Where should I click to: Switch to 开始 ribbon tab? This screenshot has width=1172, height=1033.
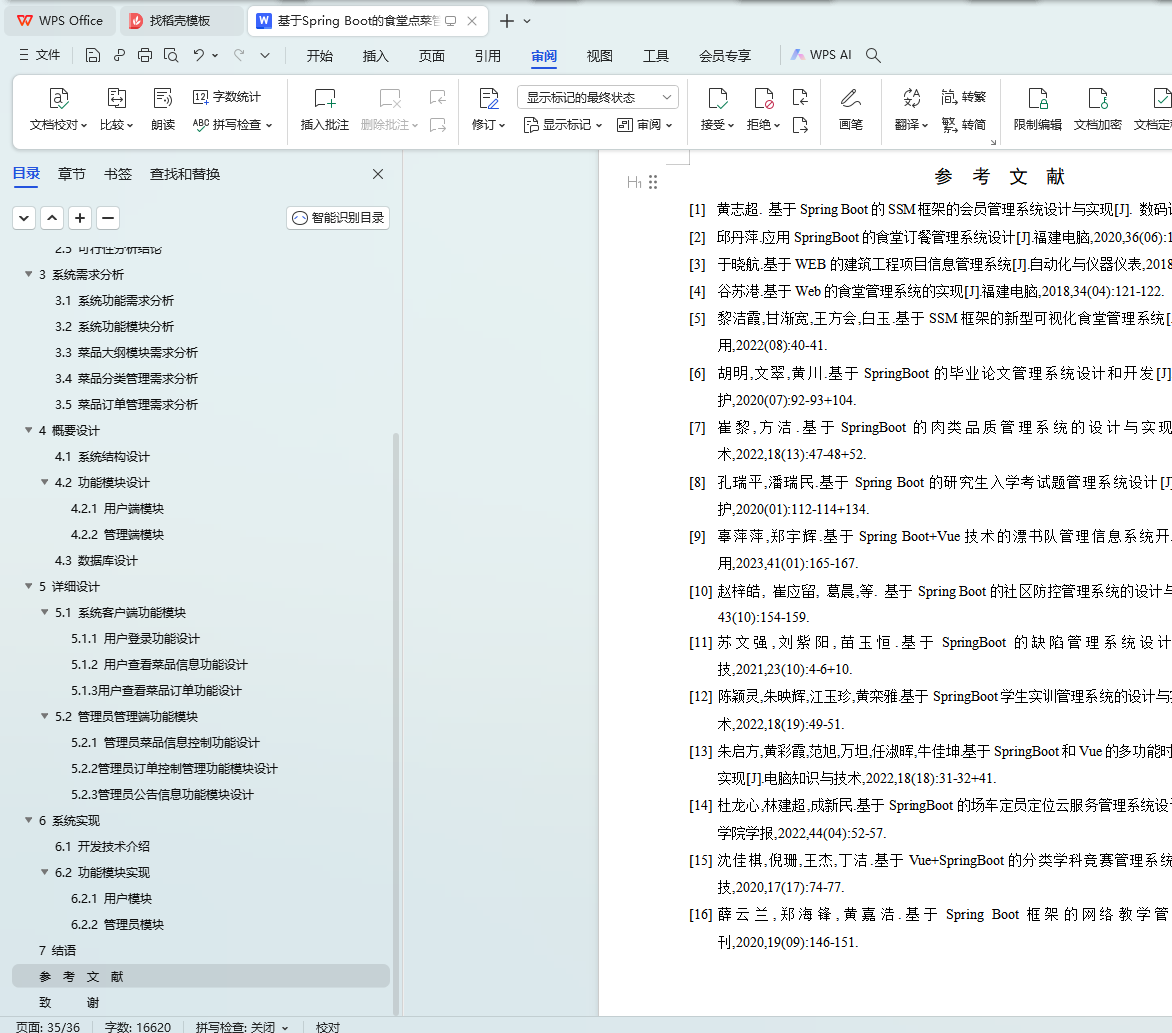click(x=319, y=56)
